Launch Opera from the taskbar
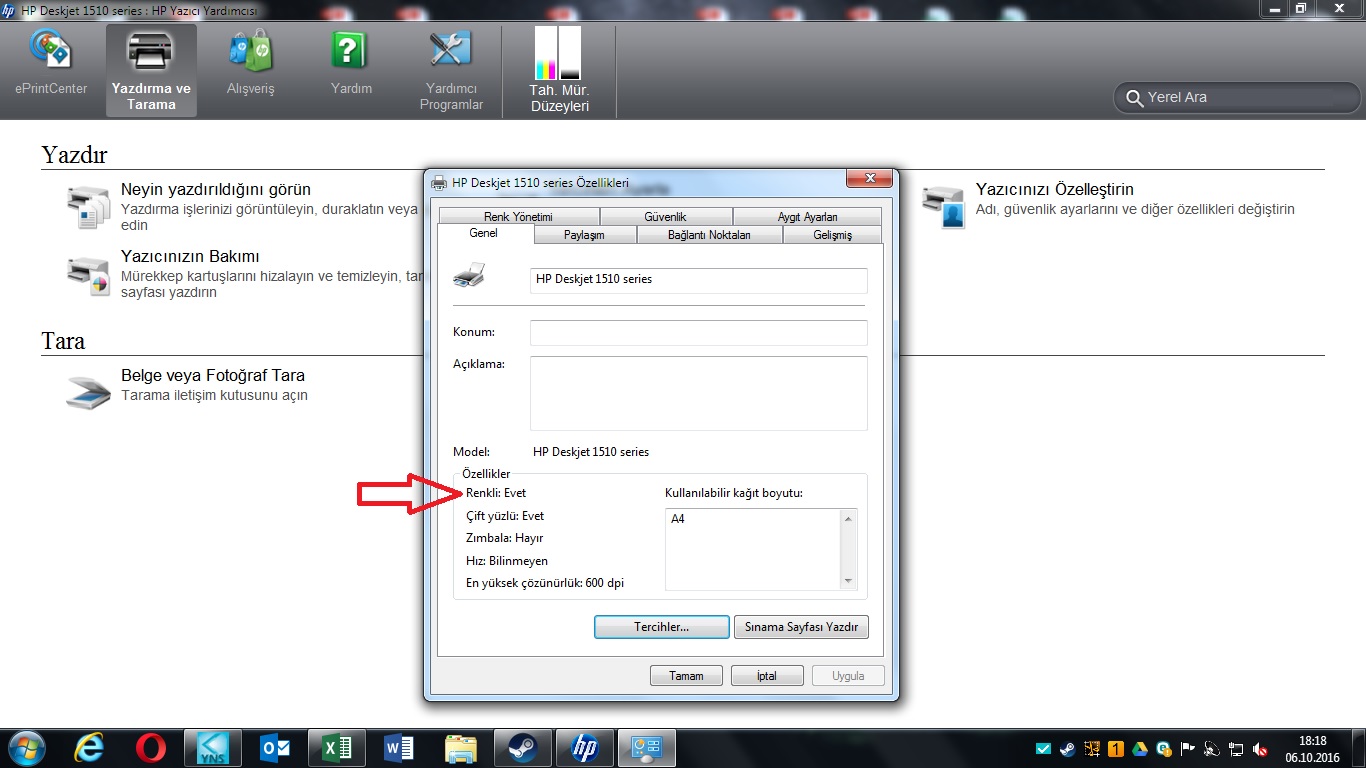The height and width of the screenshot is (768, 1366). click(x=150, y=748)
